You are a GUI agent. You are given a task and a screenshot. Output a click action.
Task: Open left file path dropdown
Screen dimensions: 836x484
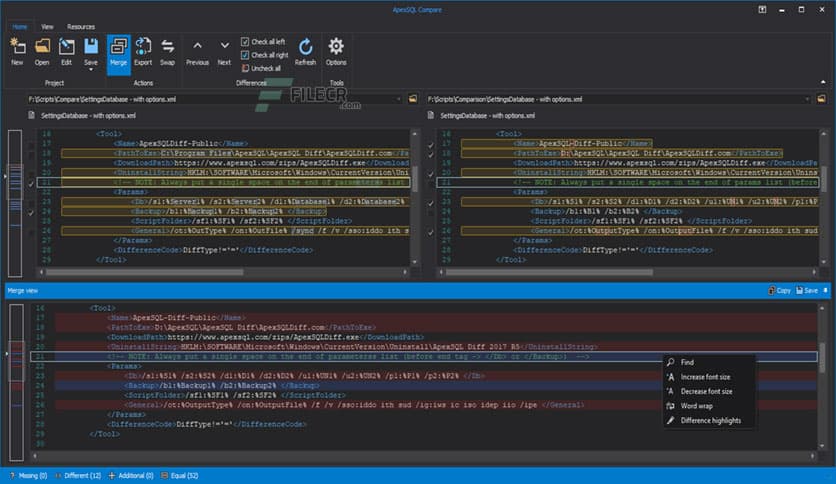click(x=398, y=99)
